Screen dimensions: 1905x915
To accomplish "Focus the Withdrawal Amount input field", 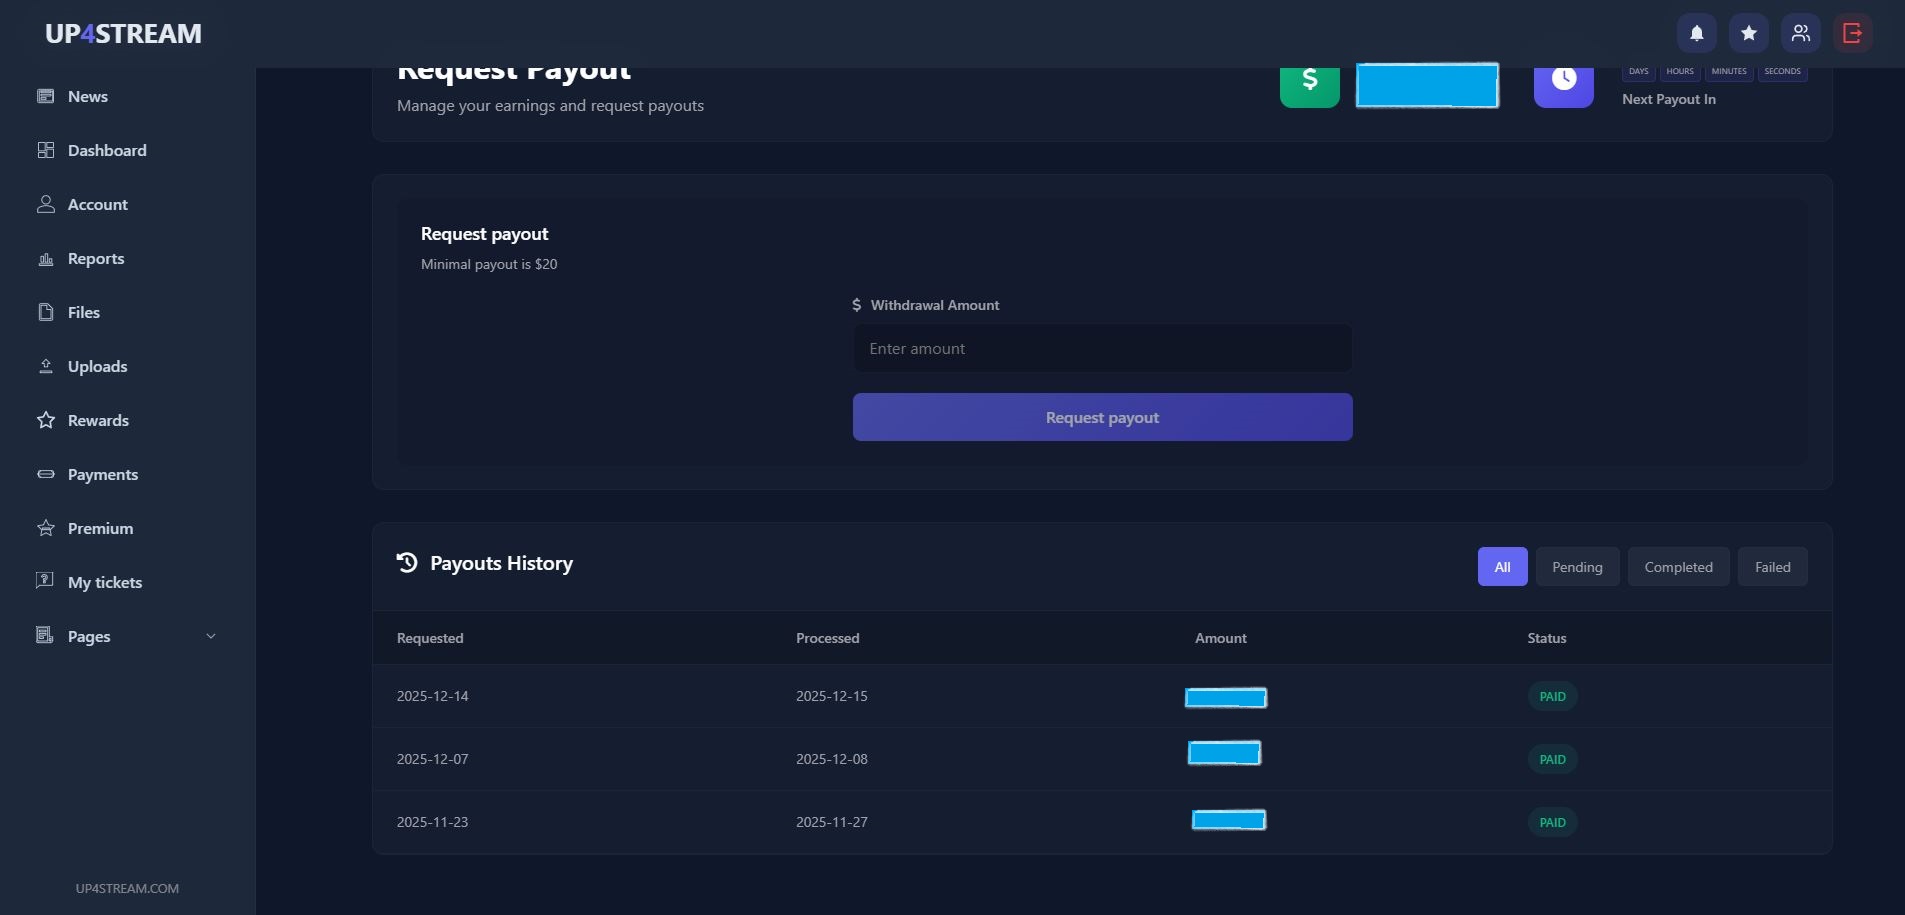I will coord(1102,348).
